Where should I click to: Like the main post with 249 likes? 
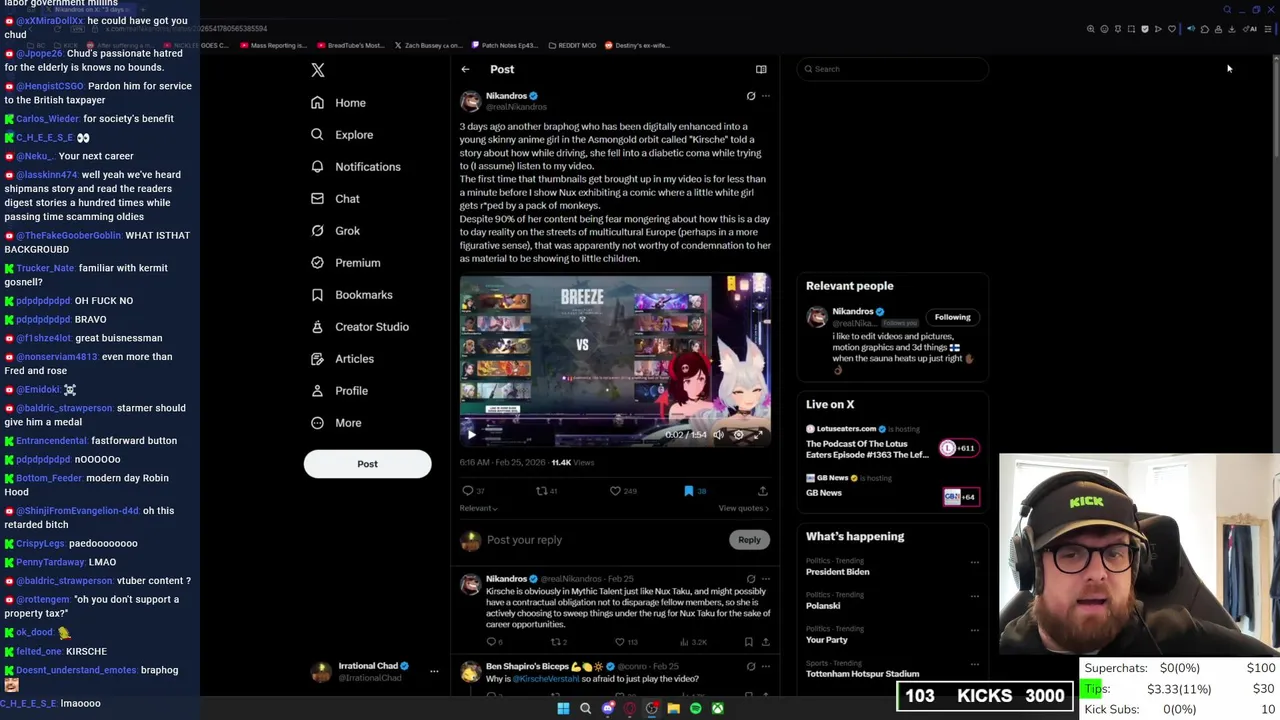tap(623, 491)
